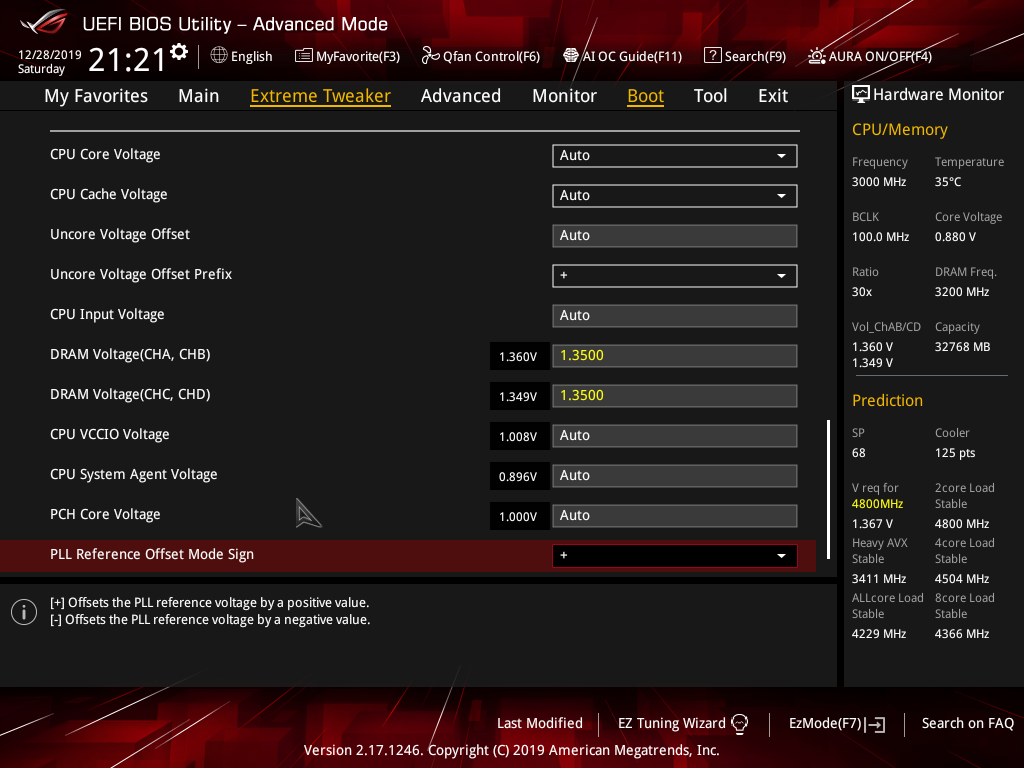Click the ROG logo icon
This screenshot has width=1024, height=768.
(x=44, y=23)
